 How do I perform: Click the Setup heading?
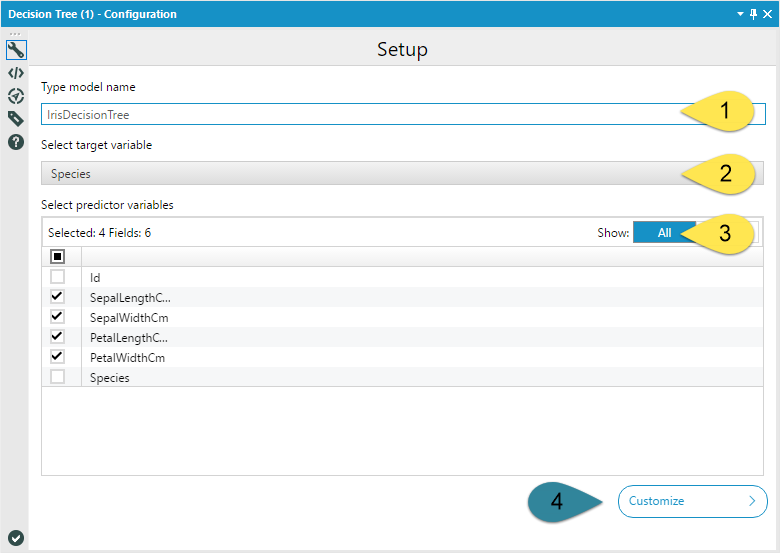tap(402, 49)
